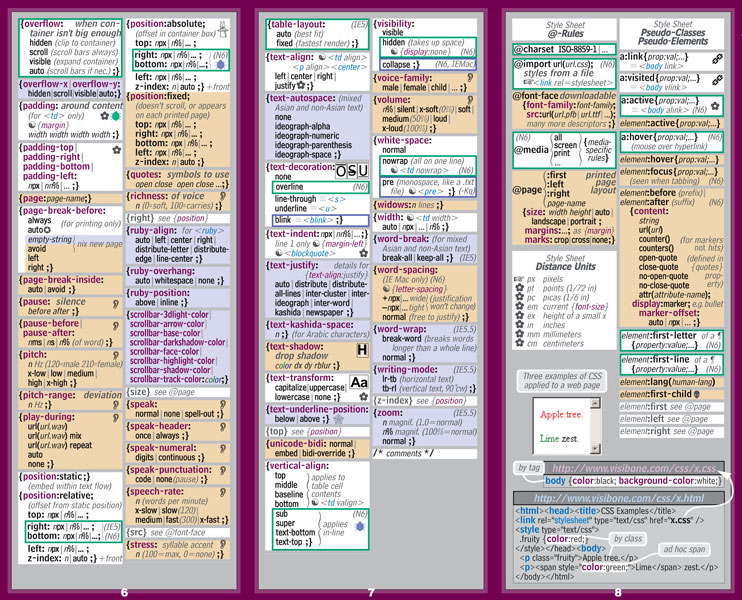Viewport: 742px width, 600px height.
Task: Click the chain icon beside a:visited
Action: pyautogui.click(x=717, y=80)
